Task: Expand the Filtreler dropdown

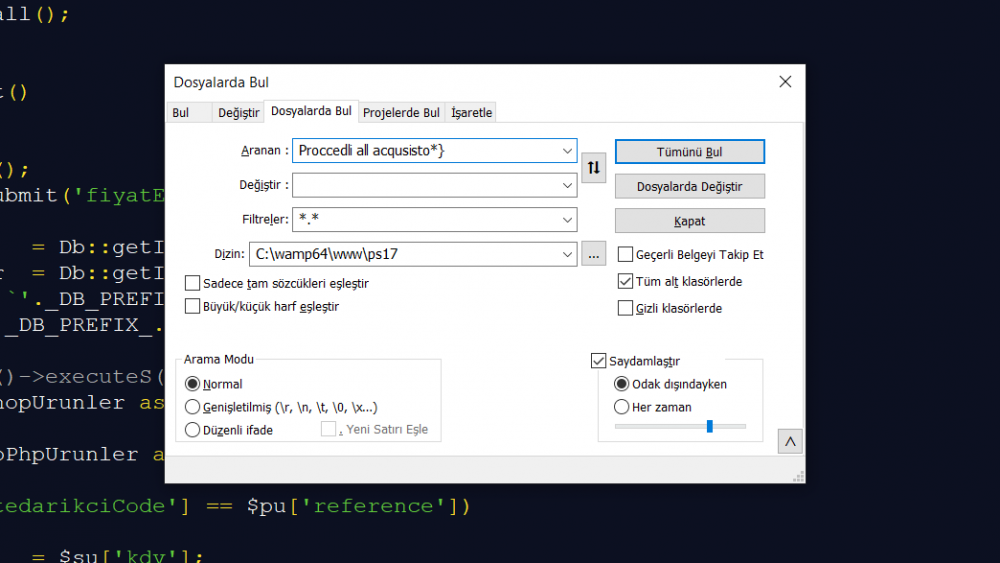Action: (x=567, y=219)
